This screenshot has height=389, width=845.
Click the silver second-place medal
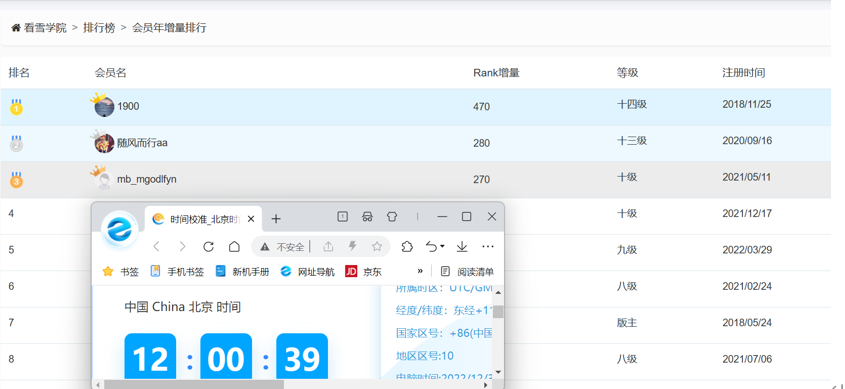17,143
